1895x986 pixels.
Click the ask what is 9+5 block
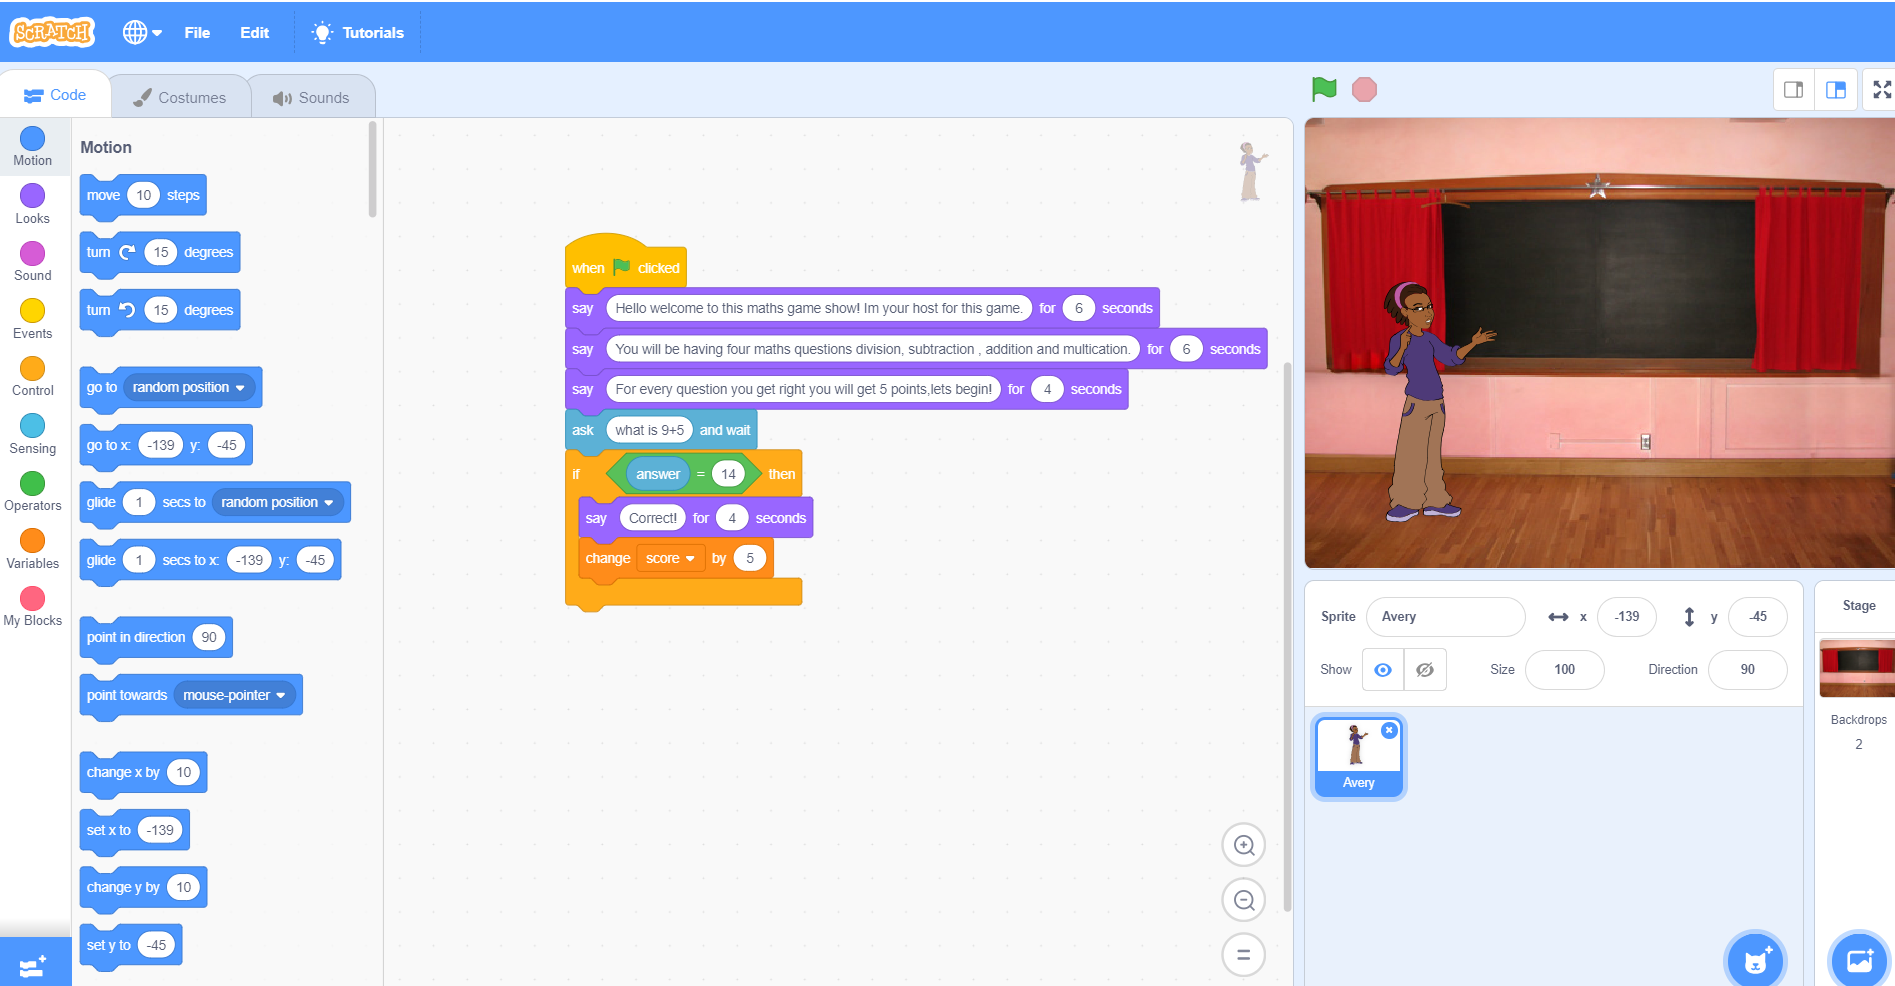(660, 430)
